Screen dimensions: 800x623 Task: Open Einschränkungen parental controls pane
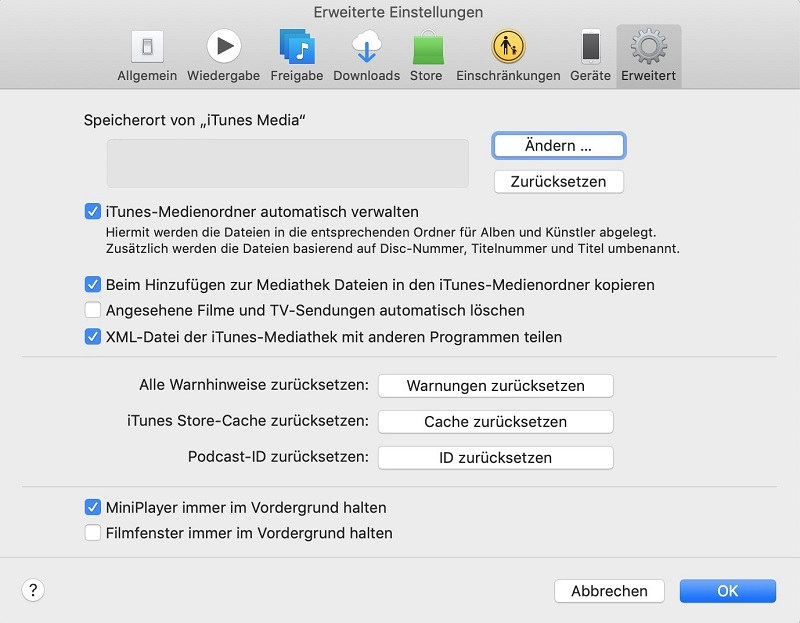(x=508, y=56)
